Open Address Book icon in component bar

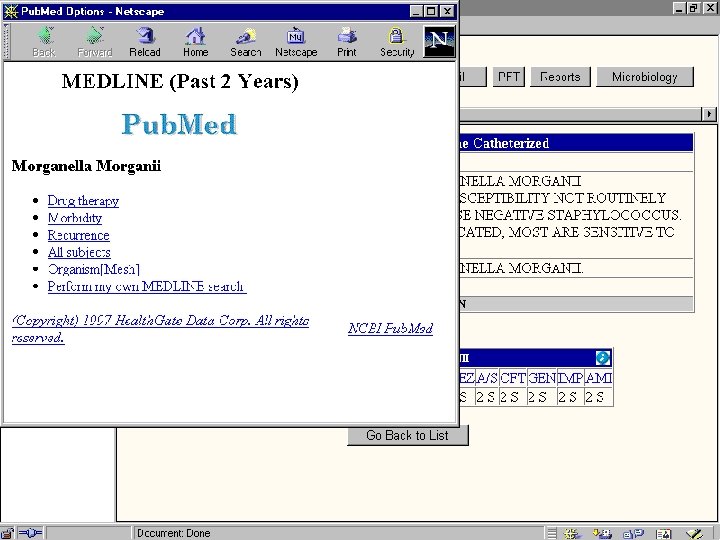[664, 534]
